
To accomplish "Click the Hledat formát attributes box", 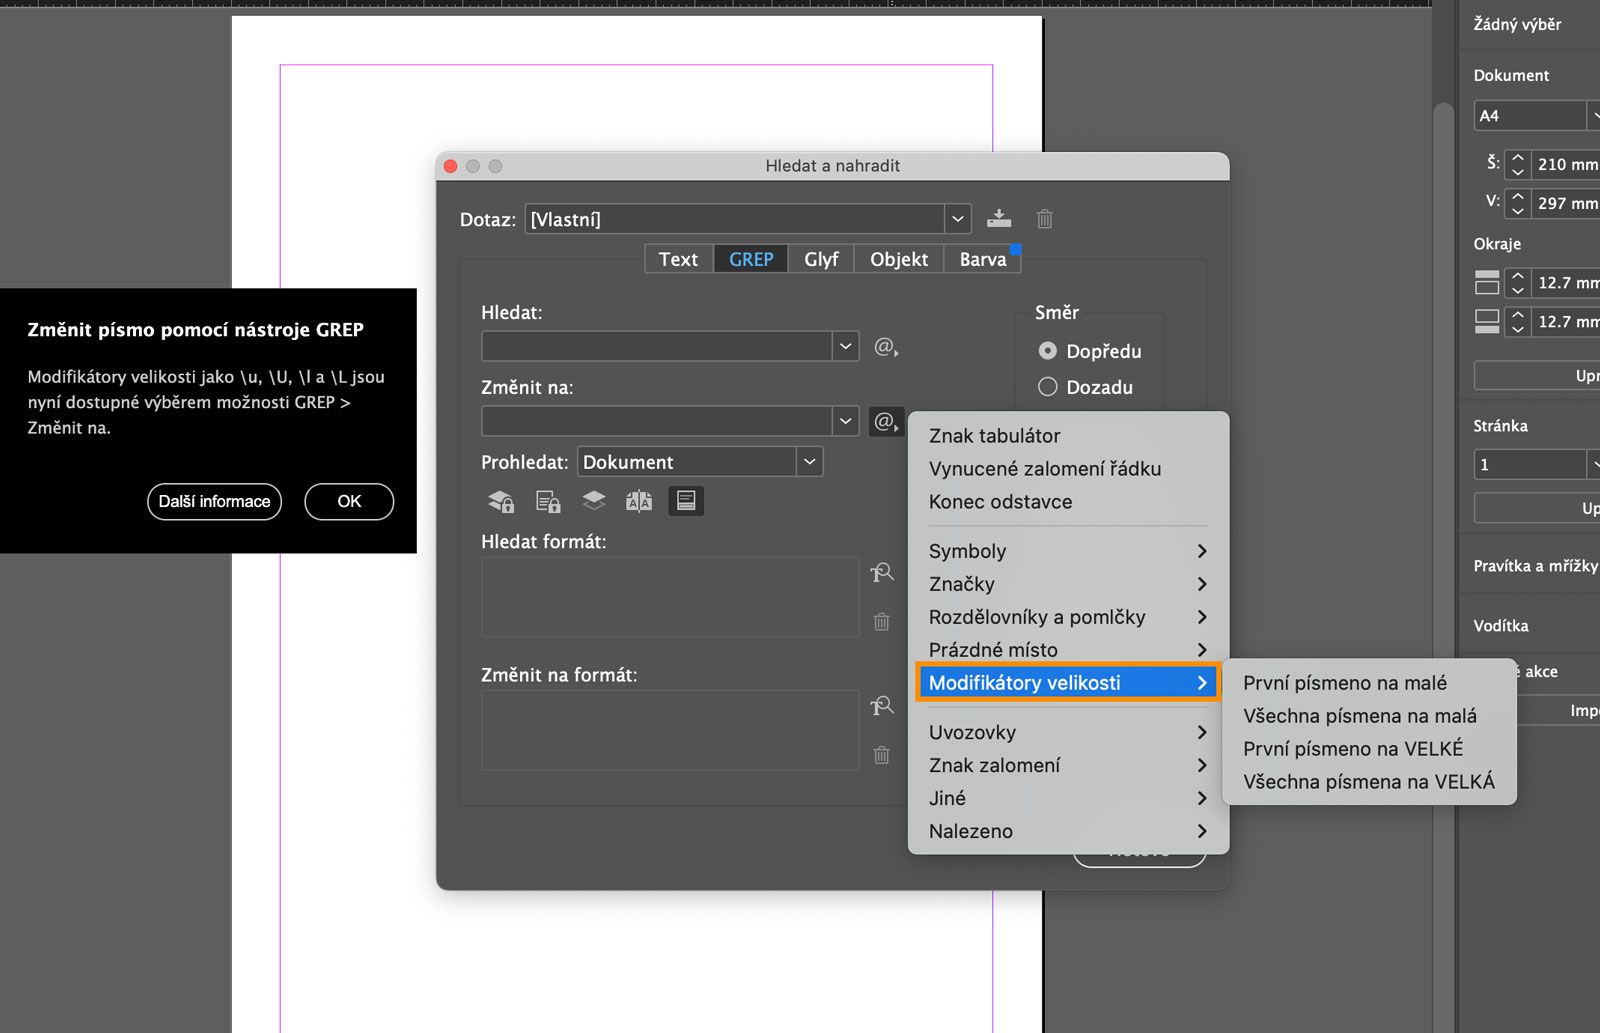I will [x=670, y=597].
